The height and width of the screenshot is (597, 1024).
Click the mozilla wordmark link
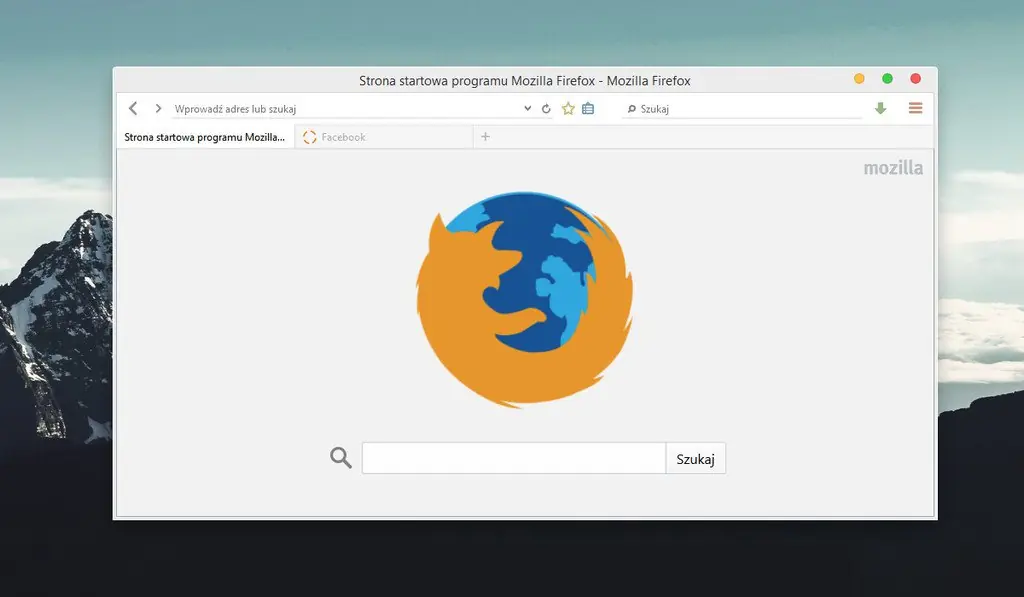pos(893,168)
